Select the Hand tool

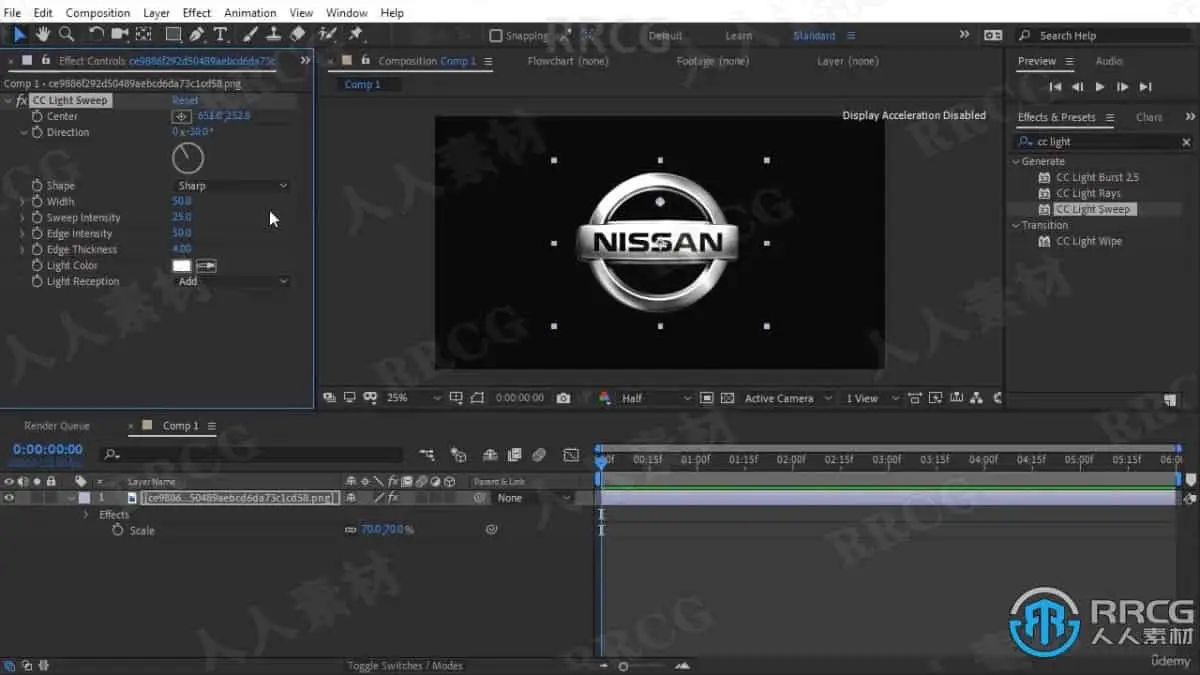tap(43, 34)
